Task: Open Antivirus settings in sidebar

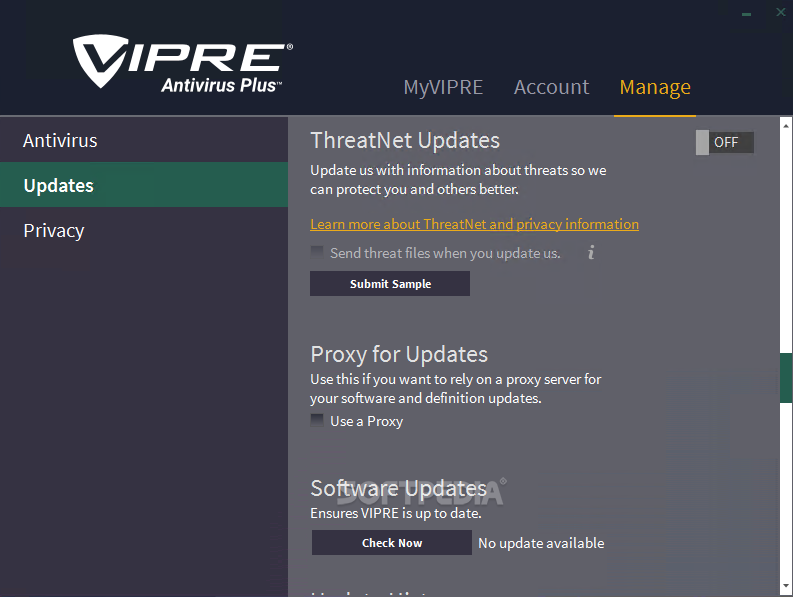Action: pos(144,140)
